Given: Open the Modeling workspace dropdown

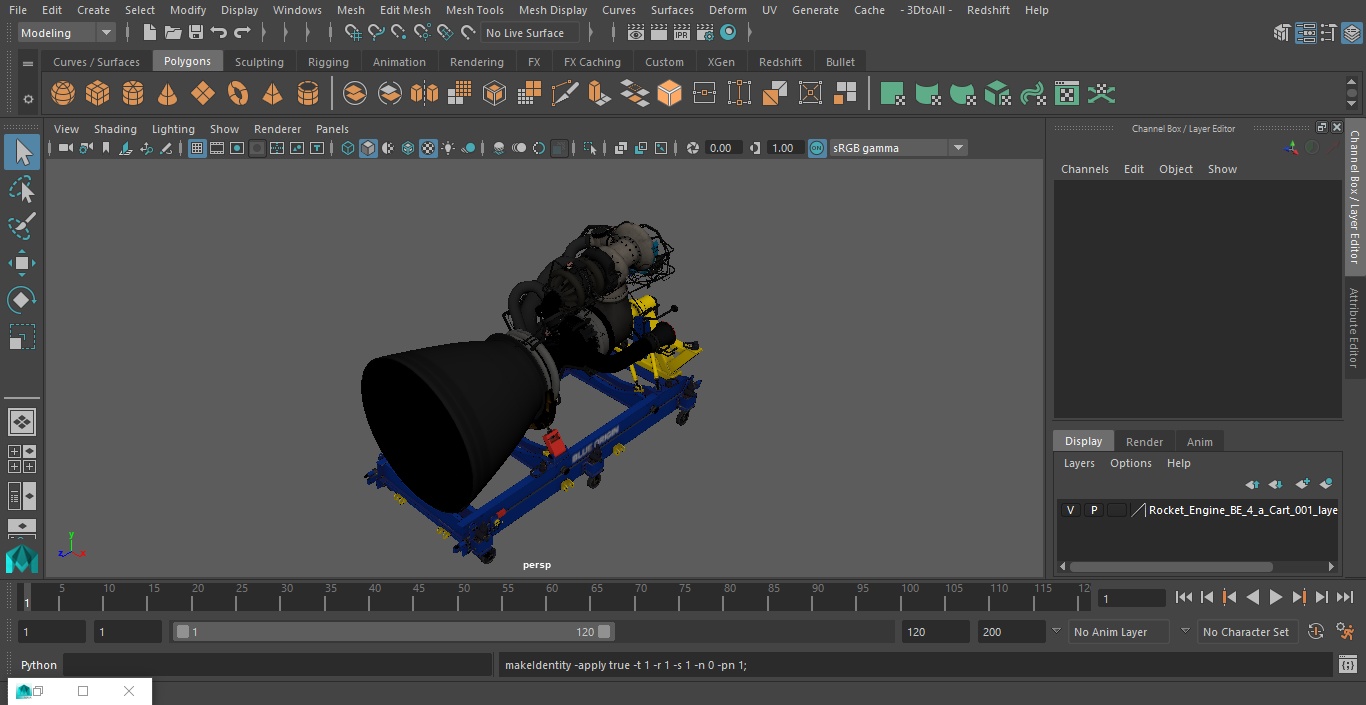Looking at the screenshot, I should coord(67,33).
